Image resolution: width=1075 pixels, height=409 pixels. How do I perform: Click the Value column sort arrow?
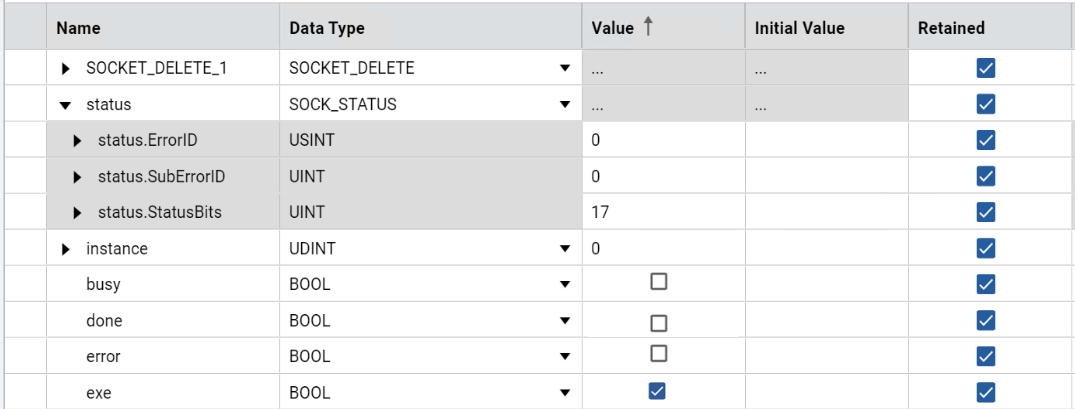point(648,28)
